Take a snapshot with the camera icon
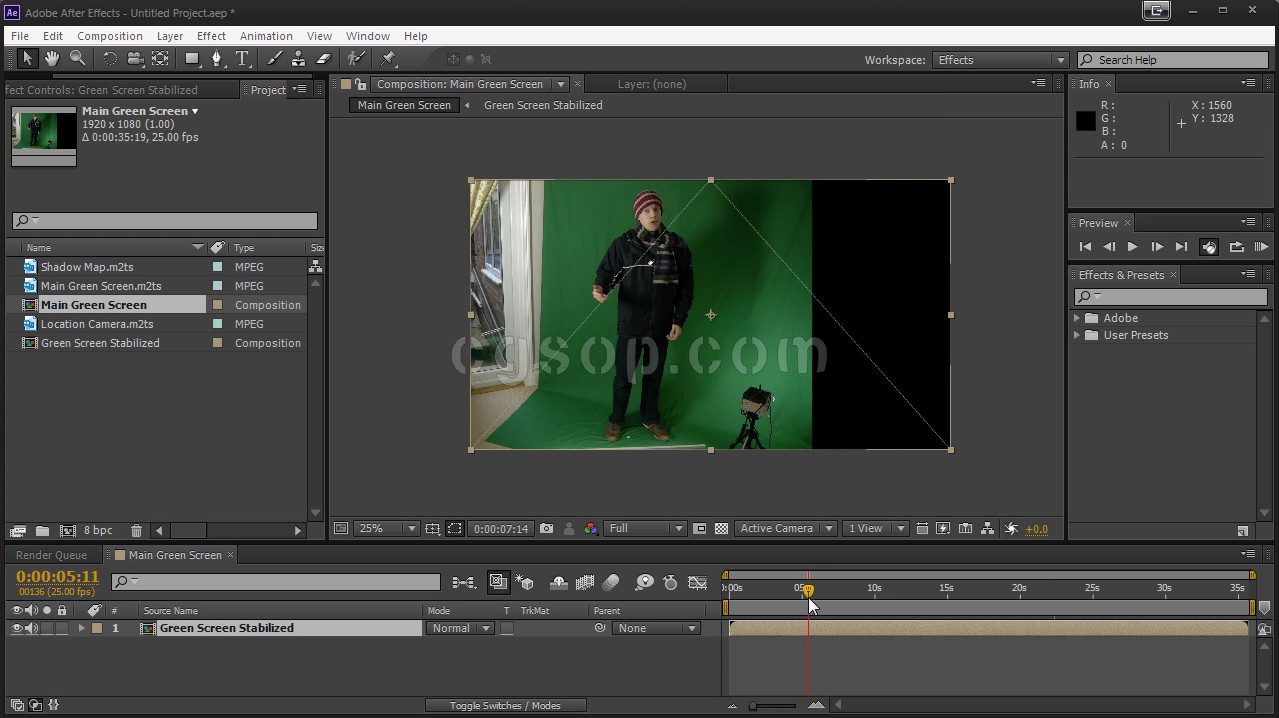 pos(546,528)
